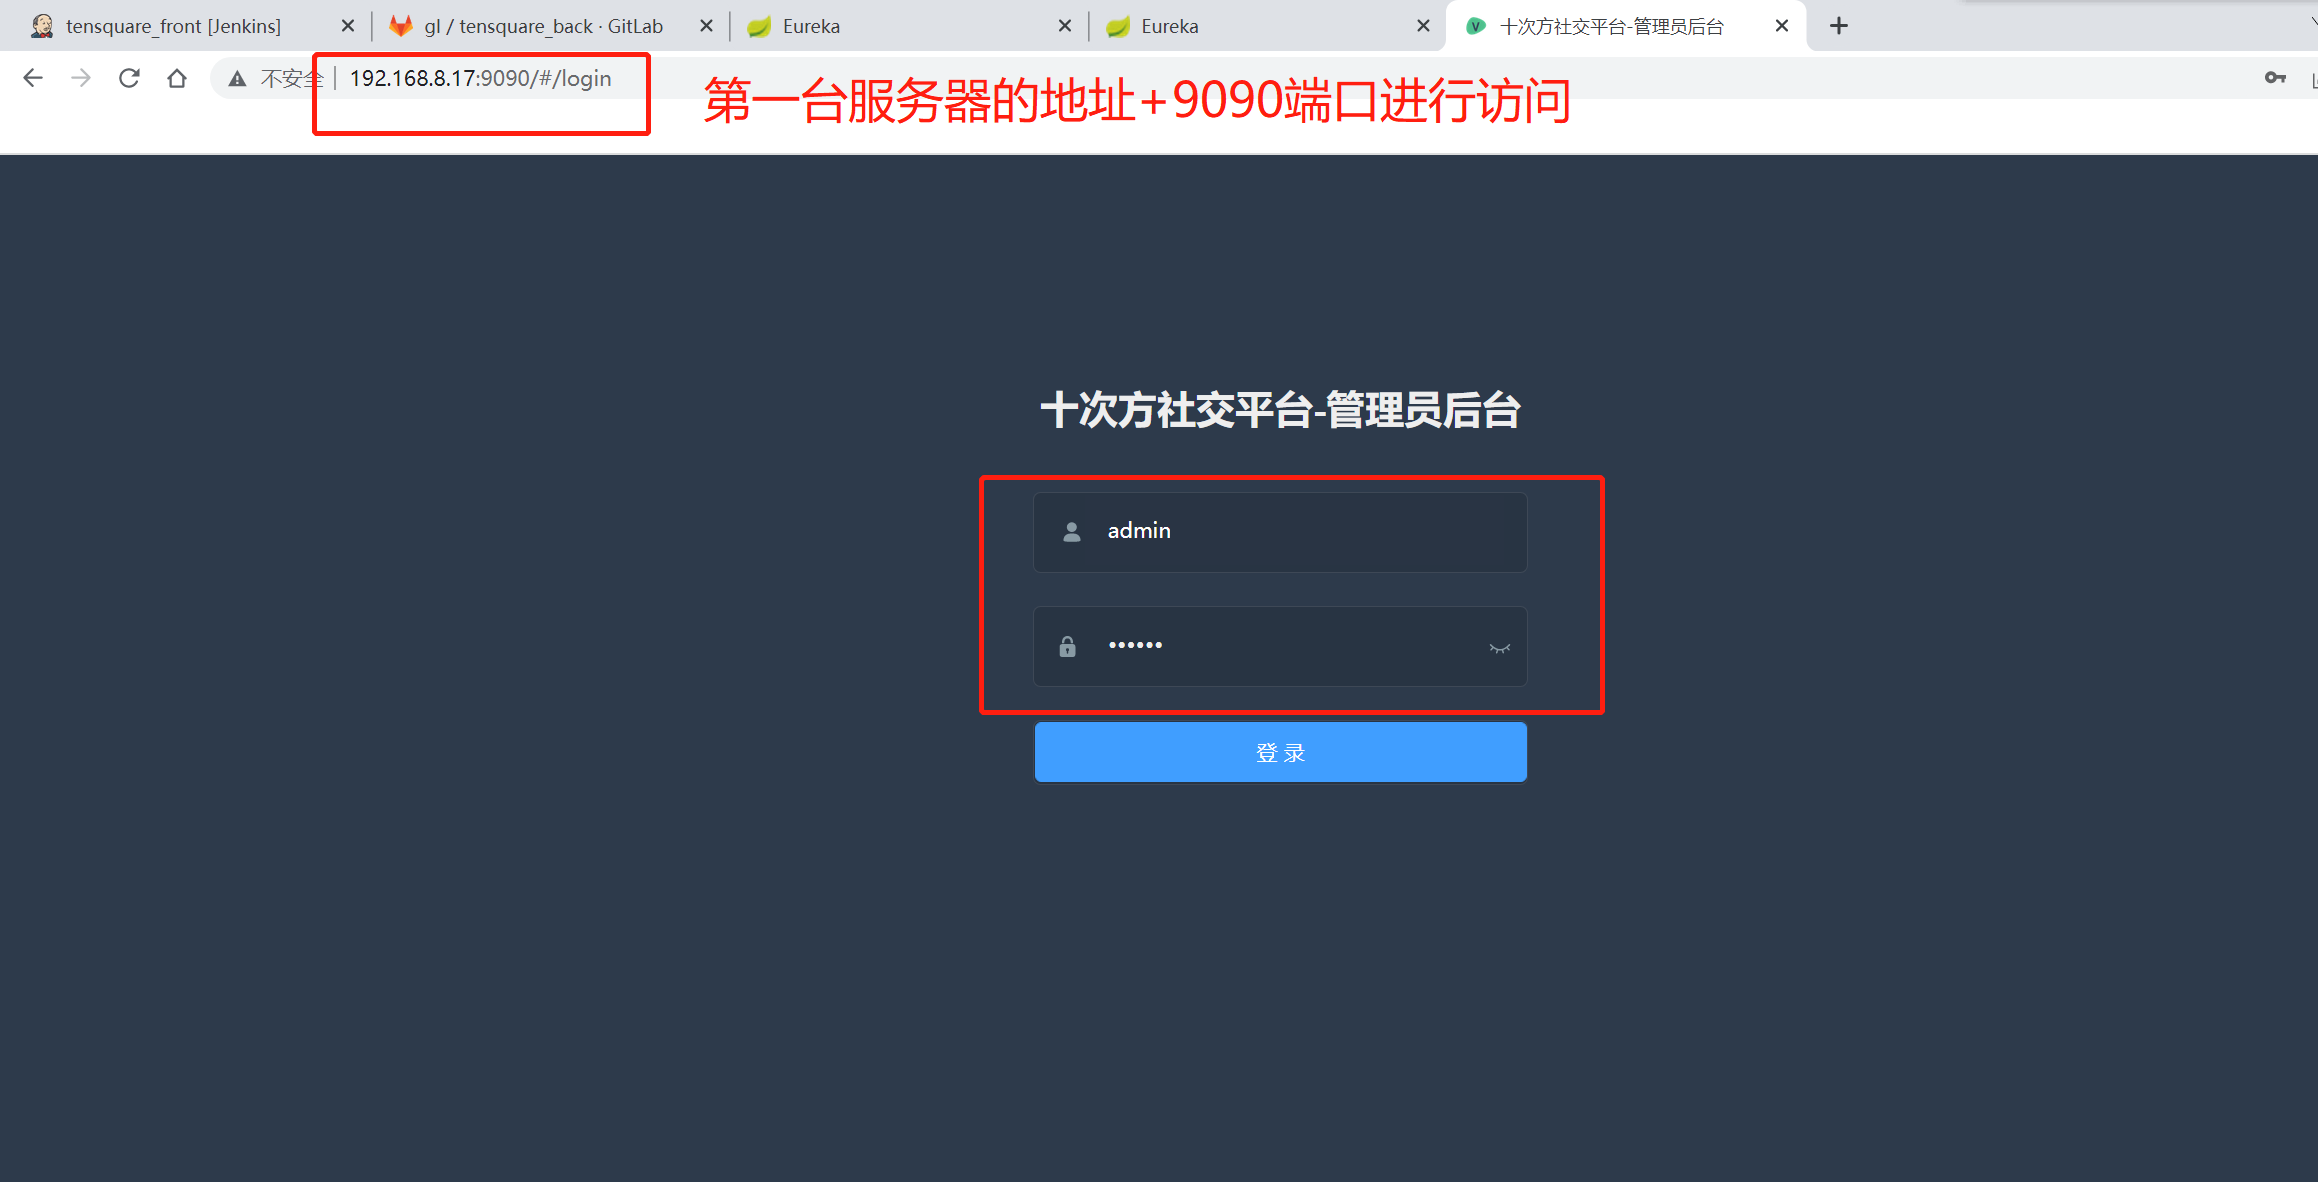2318x1182 pixels.
Task: Focus the admin username input field
Action: point(1280,532)
